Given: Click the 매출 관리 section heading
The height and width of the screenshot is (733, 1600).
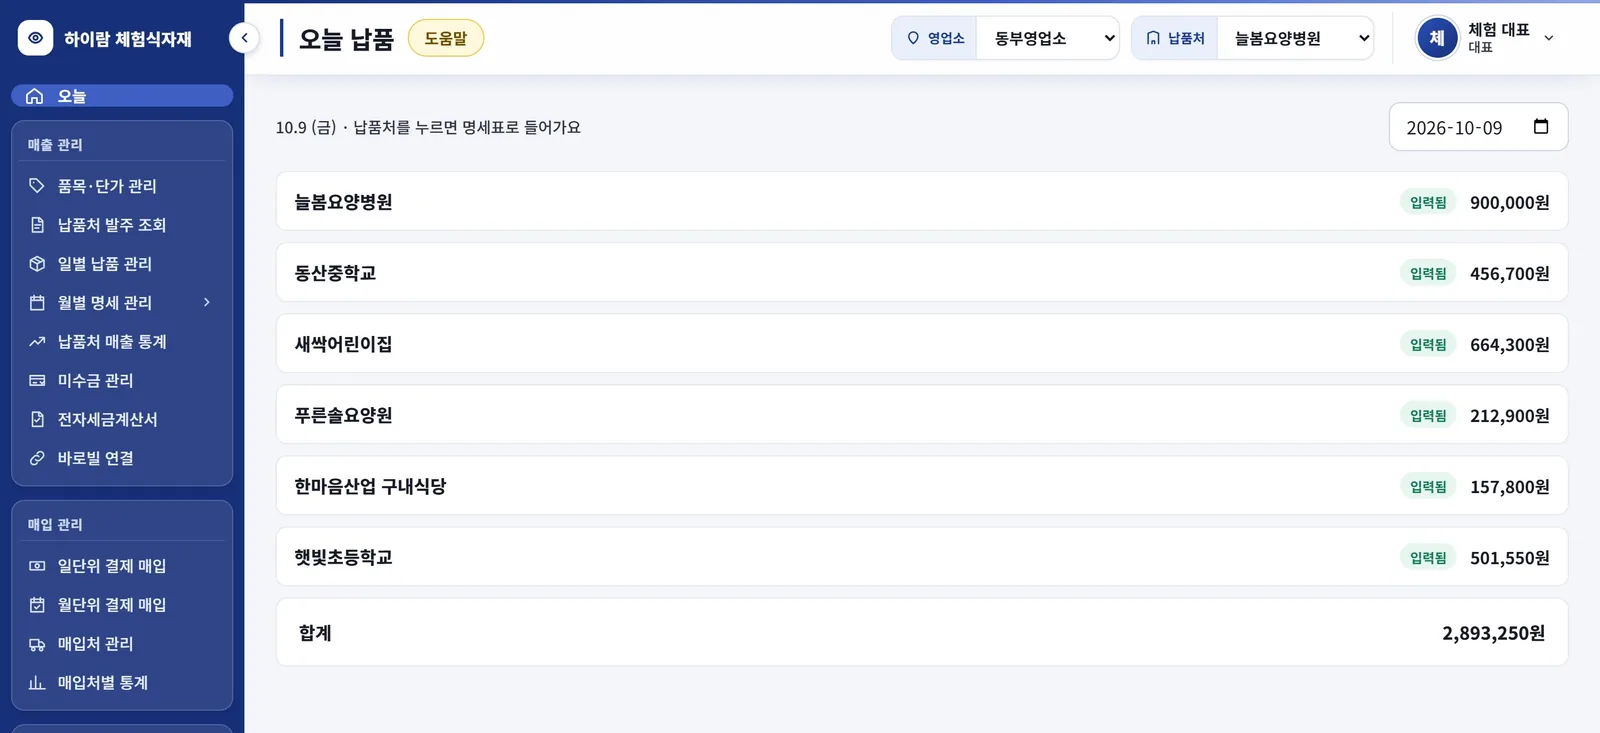Looking at the screenshot, I should [55, 145].
